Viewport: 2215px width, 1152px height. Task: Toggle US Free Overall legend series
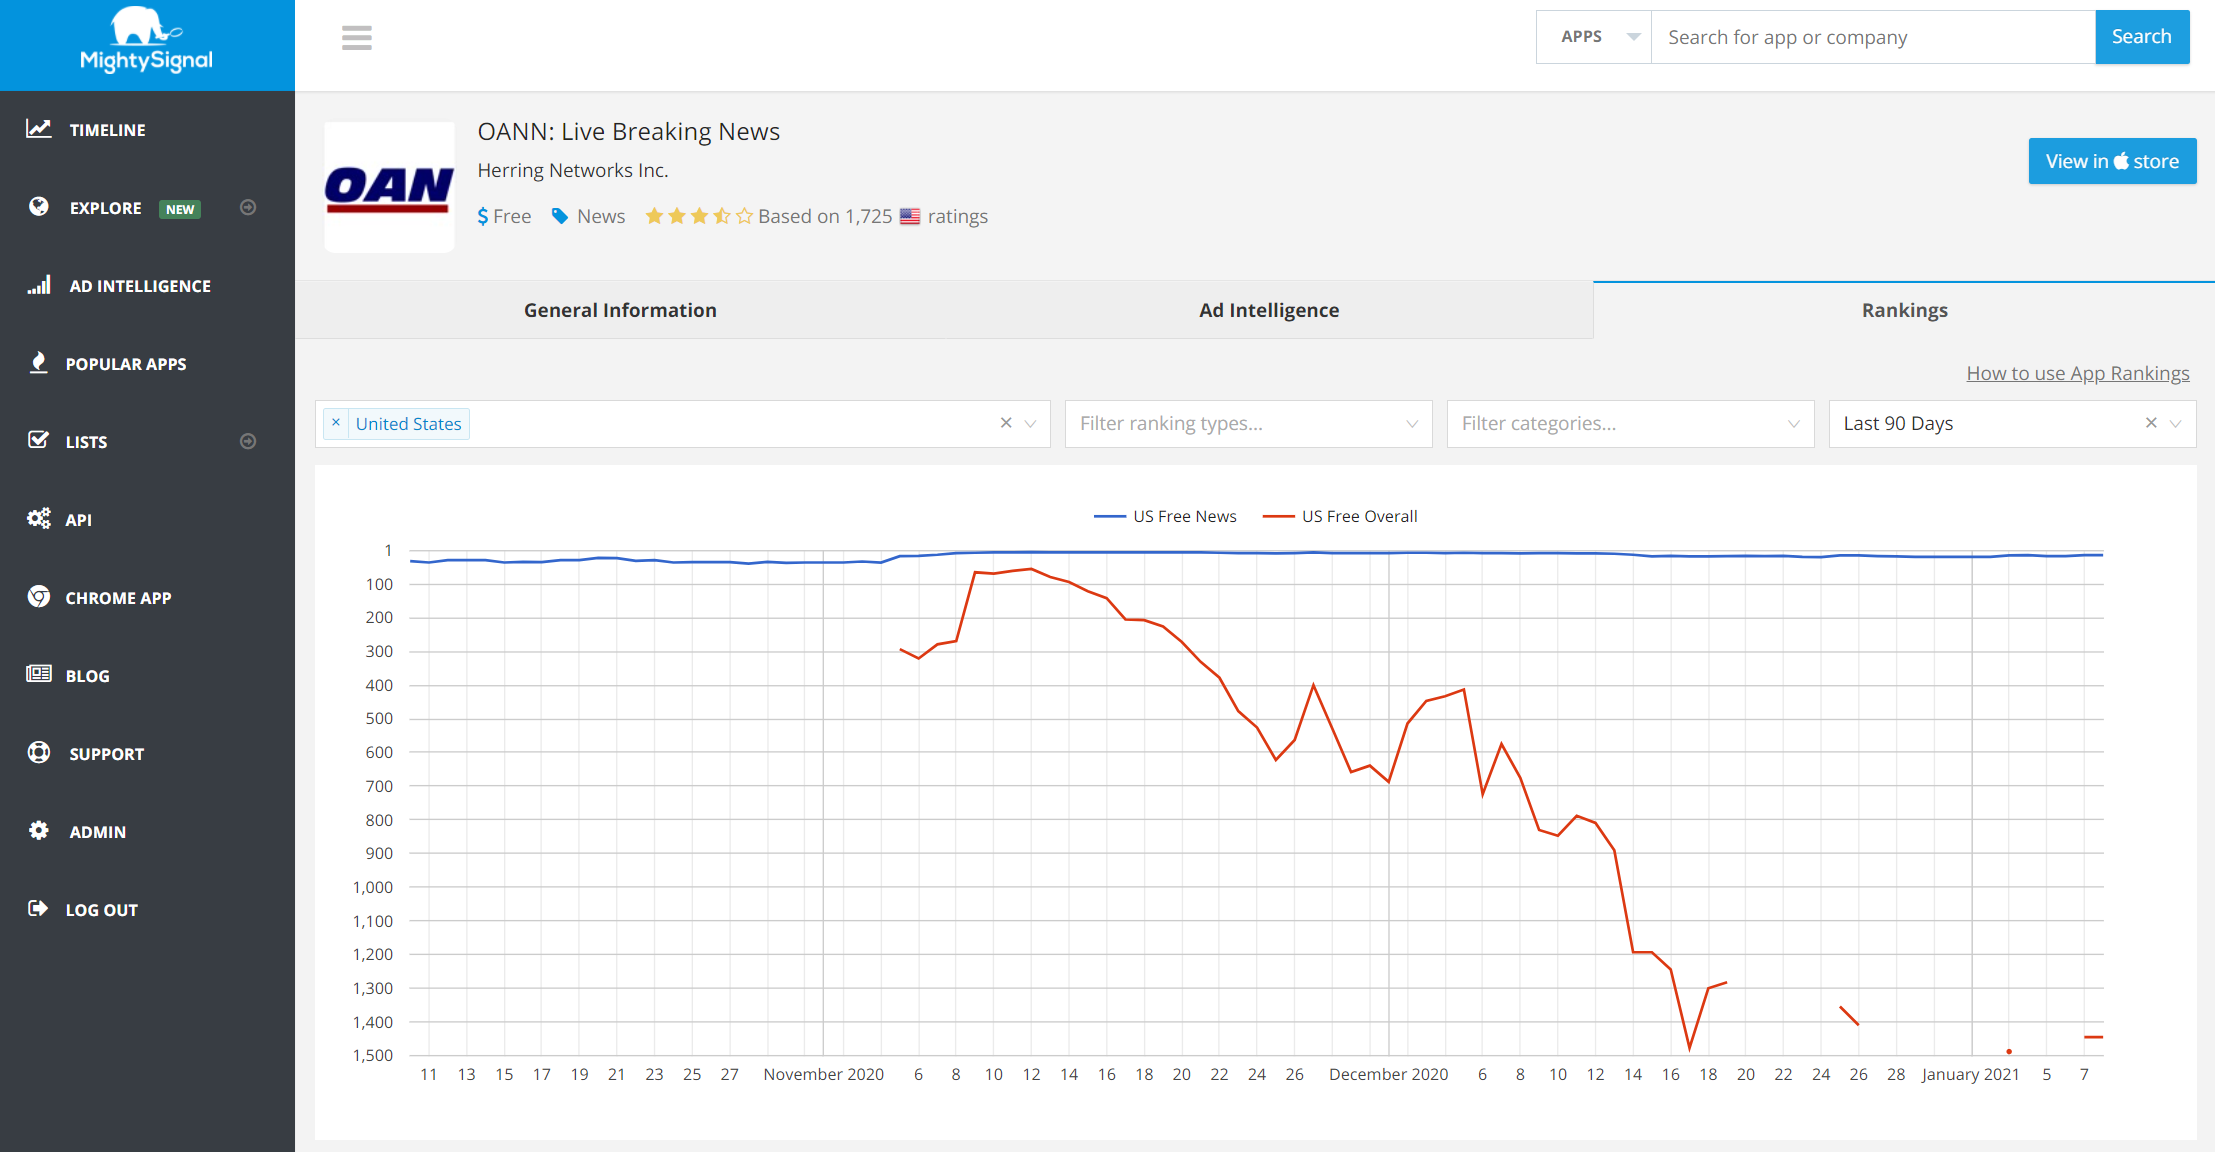click(1340, 516)
